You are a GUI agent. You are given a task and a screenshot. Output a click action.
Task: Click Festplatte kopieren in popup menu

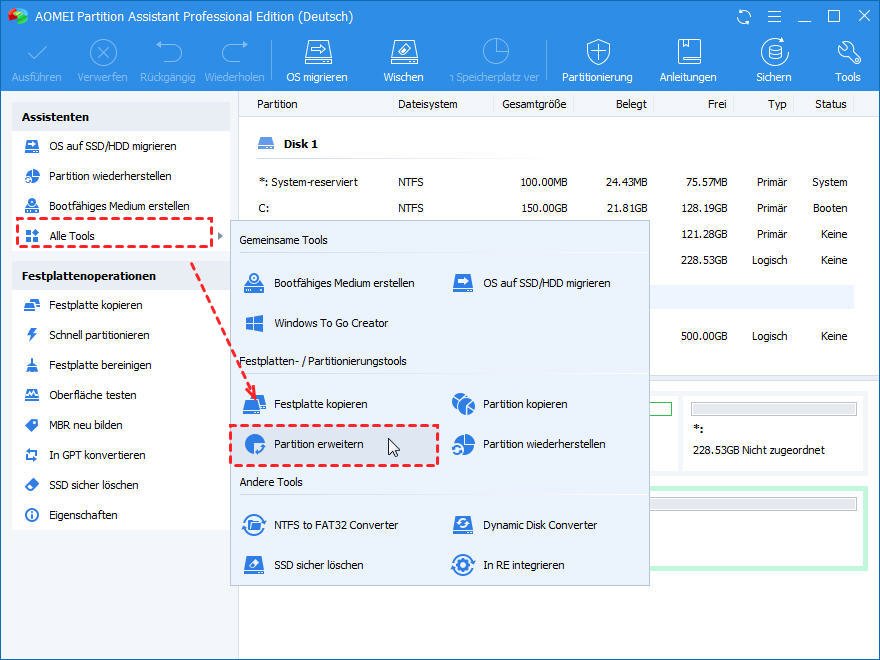(x=306, y=404)
